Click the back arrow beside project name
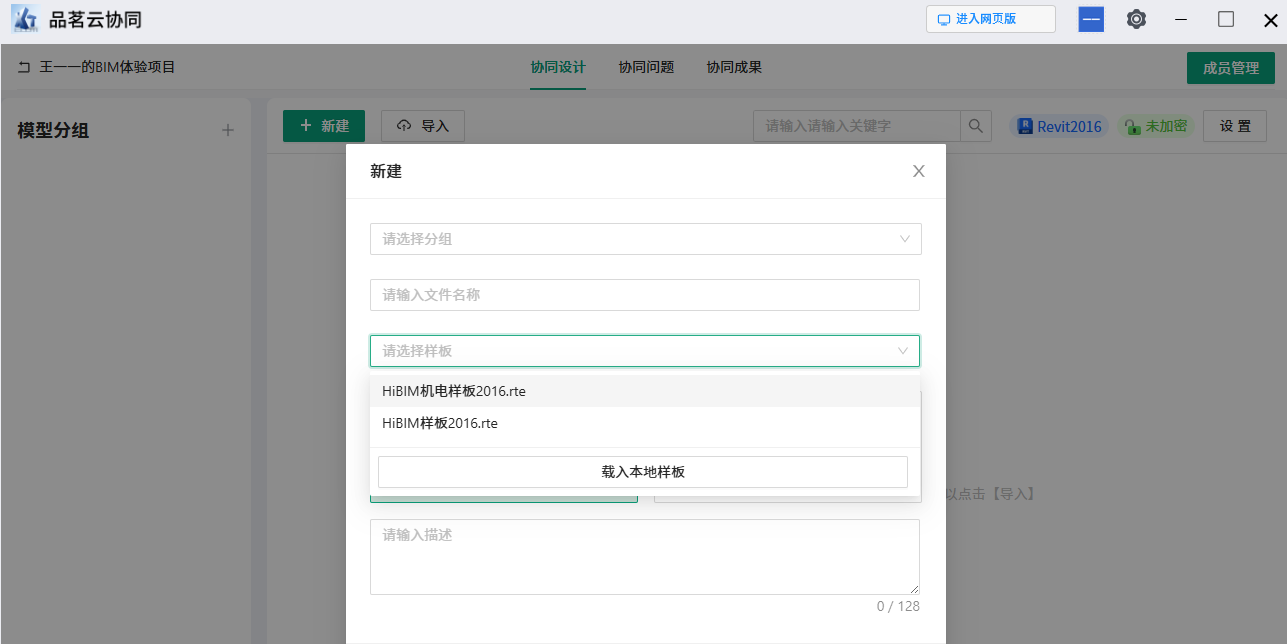 tap(24, 68)
